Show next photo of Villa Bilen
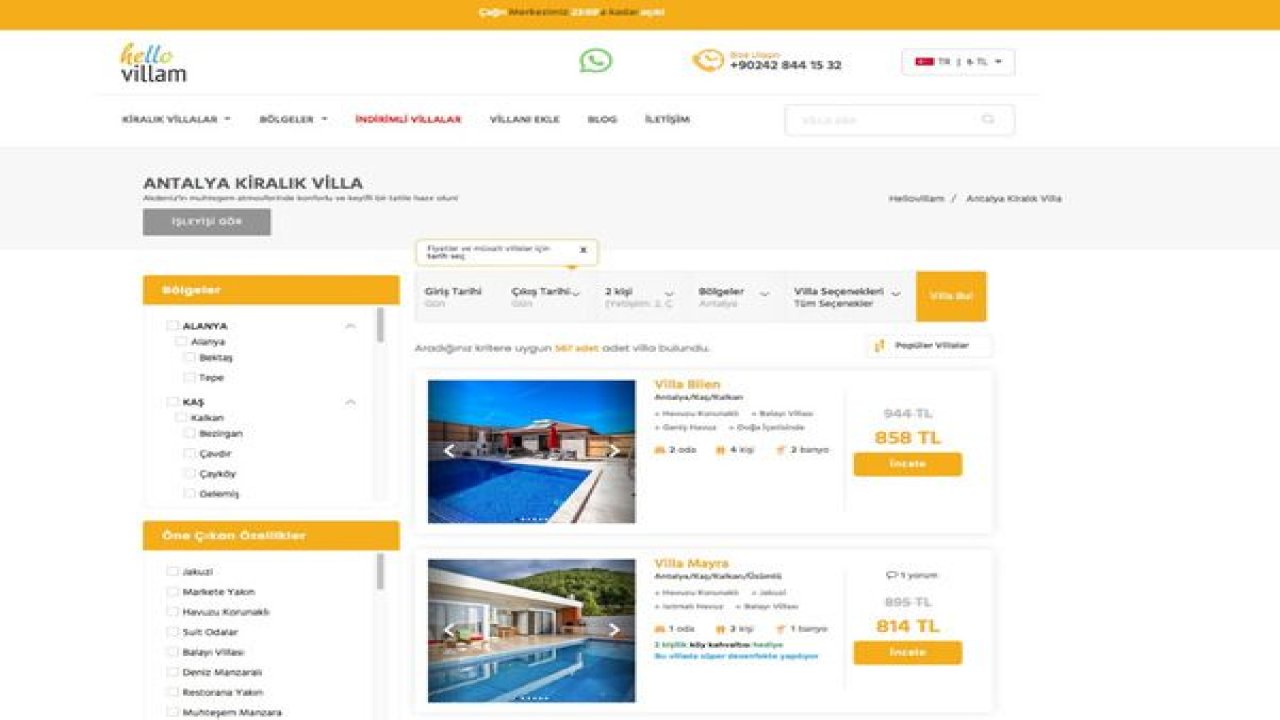This screenshot has width=1280, height=720. coord(614,451)
